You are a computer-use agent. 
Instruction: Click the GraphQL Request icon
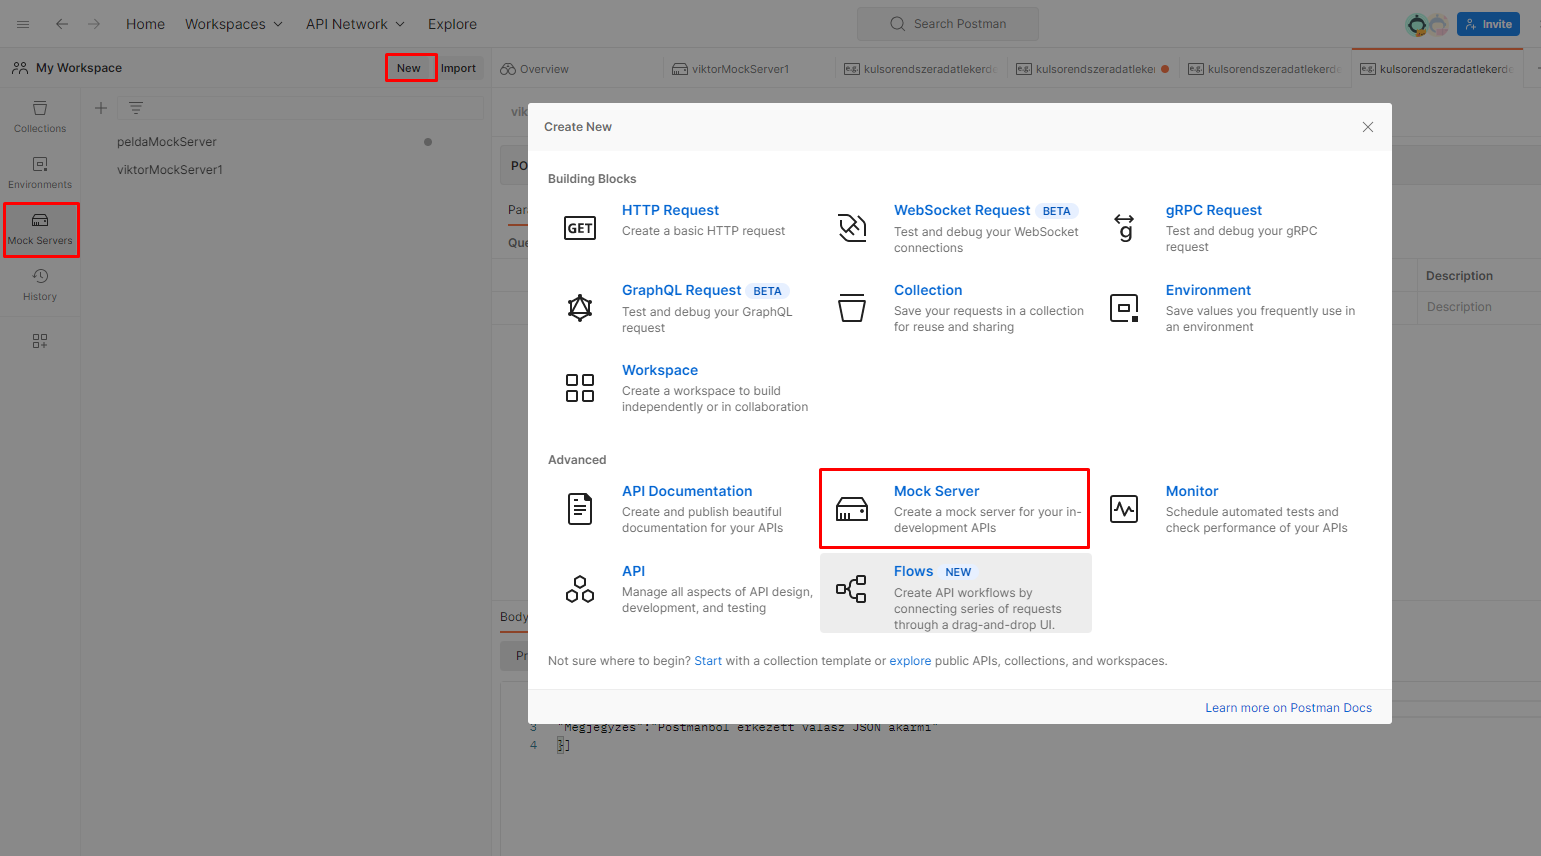[x=580, y=308]
